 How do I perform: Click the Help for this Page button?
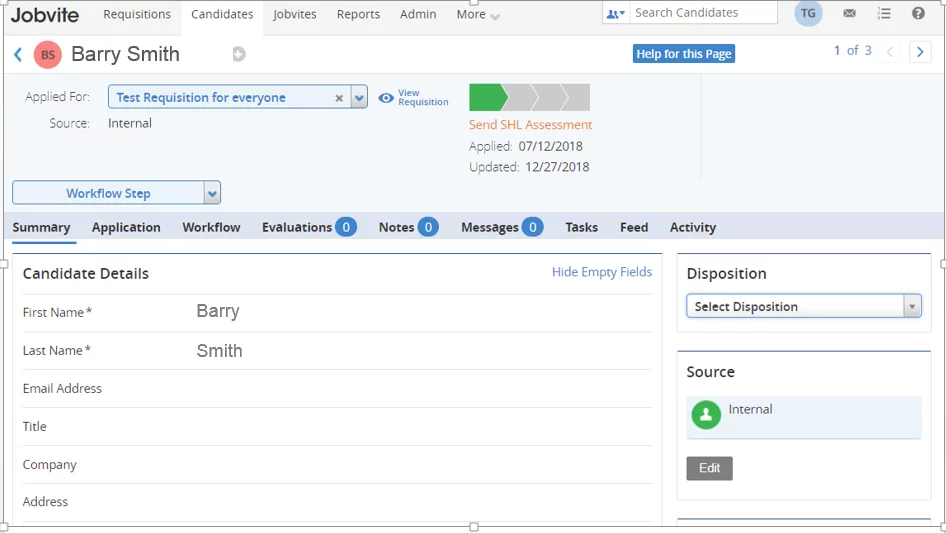coord(684,54)
